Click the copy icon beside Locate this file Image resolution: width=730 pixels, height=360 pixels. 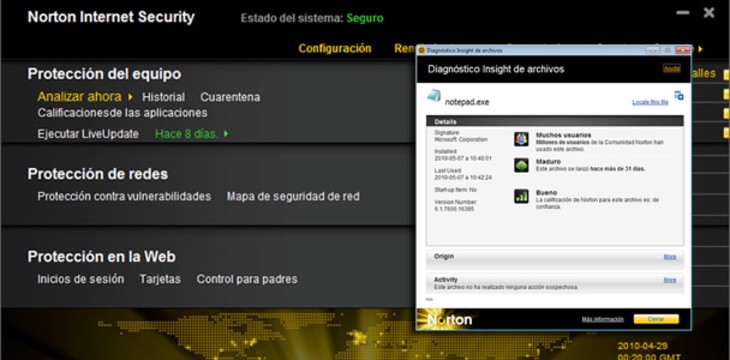click(x=679, y=95)
